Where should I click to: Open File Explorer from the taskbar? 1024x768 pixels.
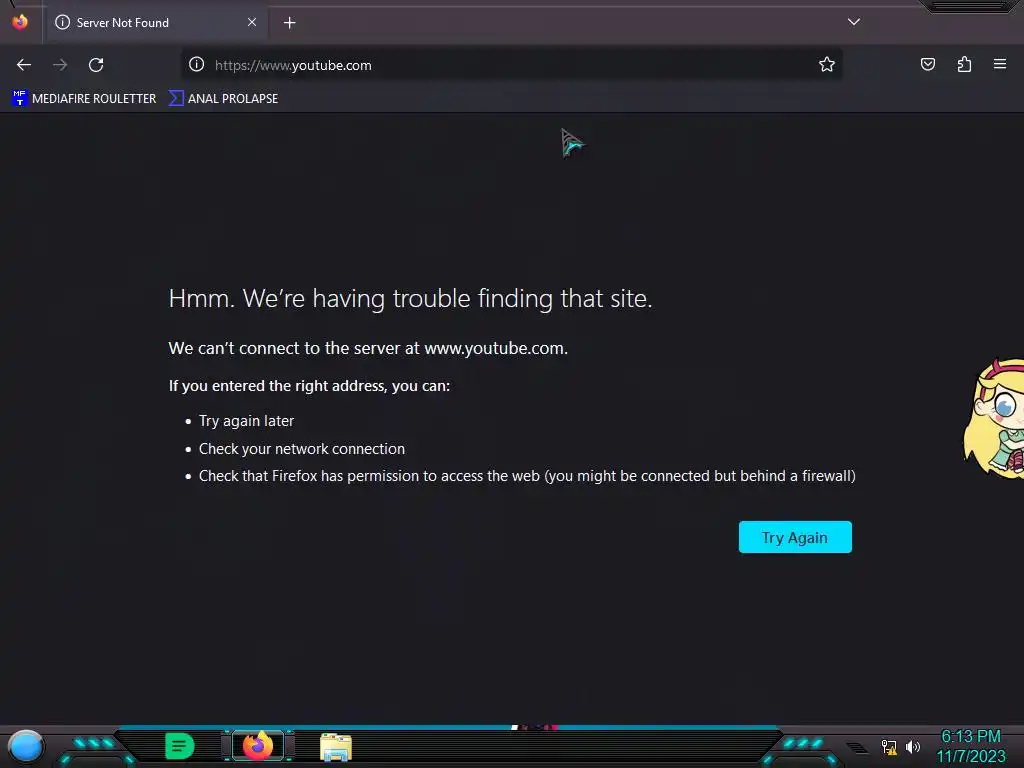336,747
